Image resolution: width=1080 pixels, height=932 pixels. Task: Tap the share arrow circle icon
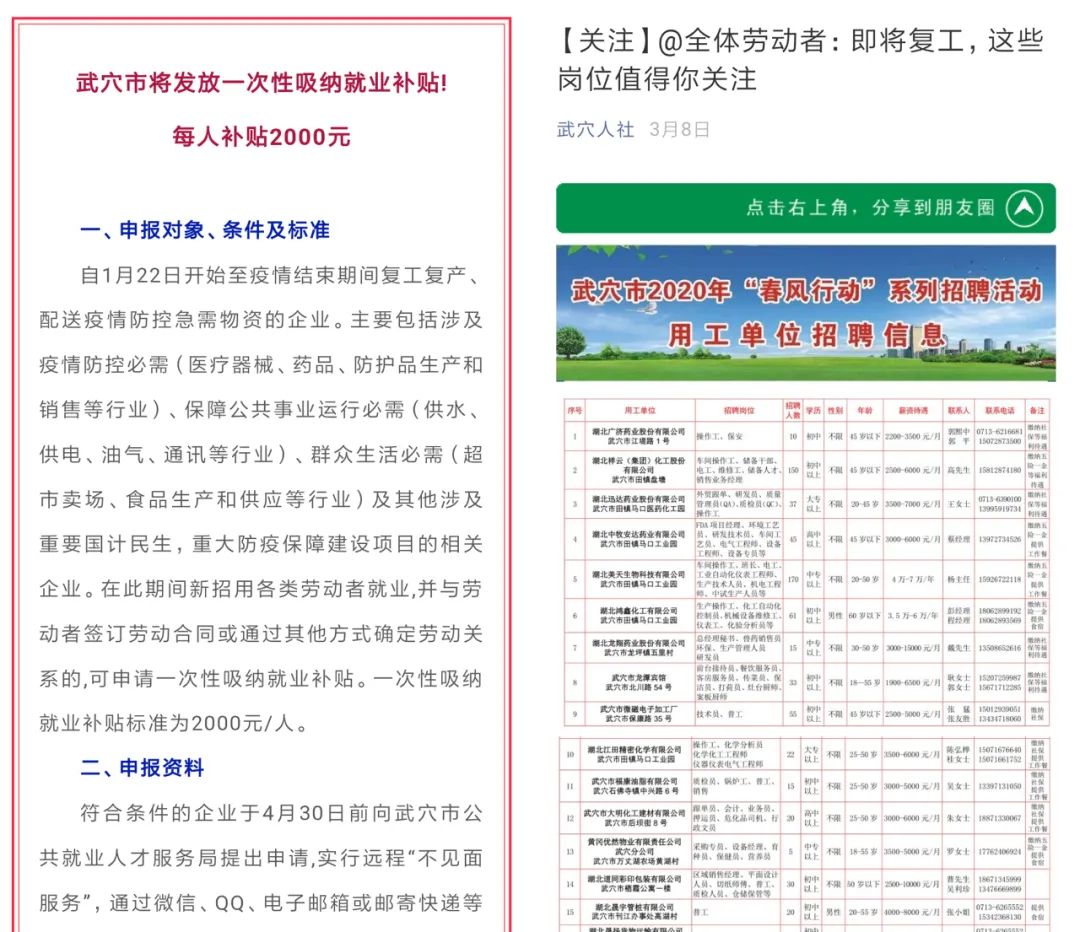1024,208
